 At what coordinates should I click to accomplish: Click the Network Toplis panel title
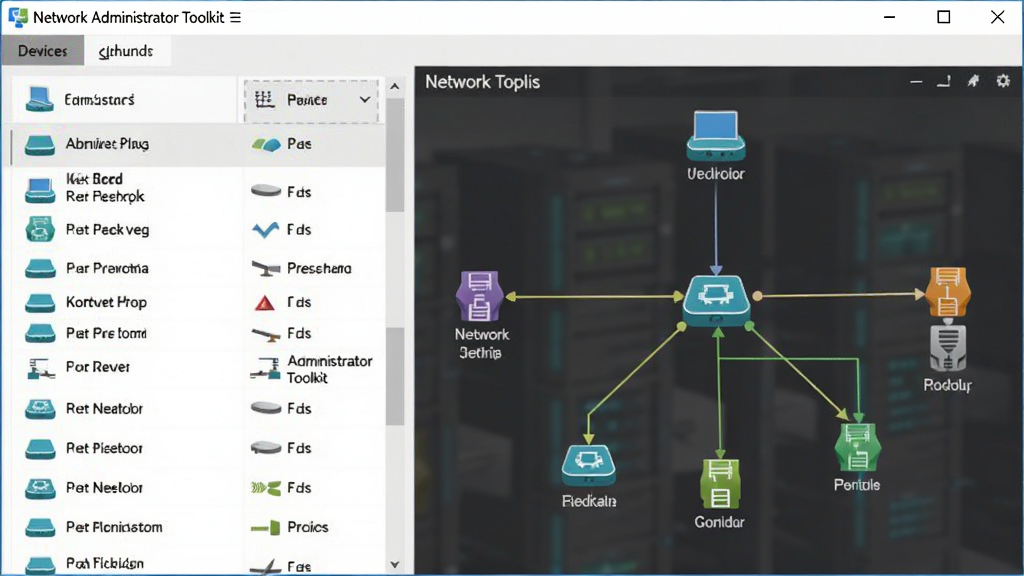tap(483, 82)
